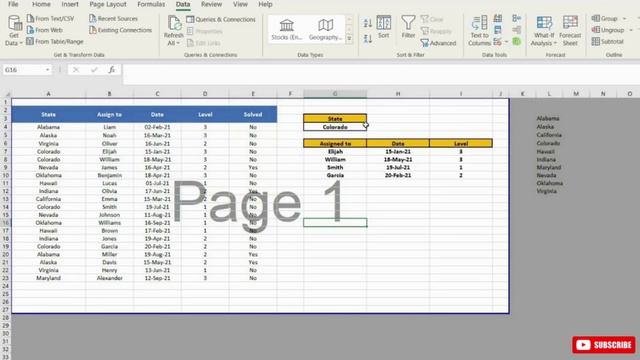This screenshot has width=640, height=360.
Task: Open the State dropdown beside Colorado
Action: [x=365, y=126]
